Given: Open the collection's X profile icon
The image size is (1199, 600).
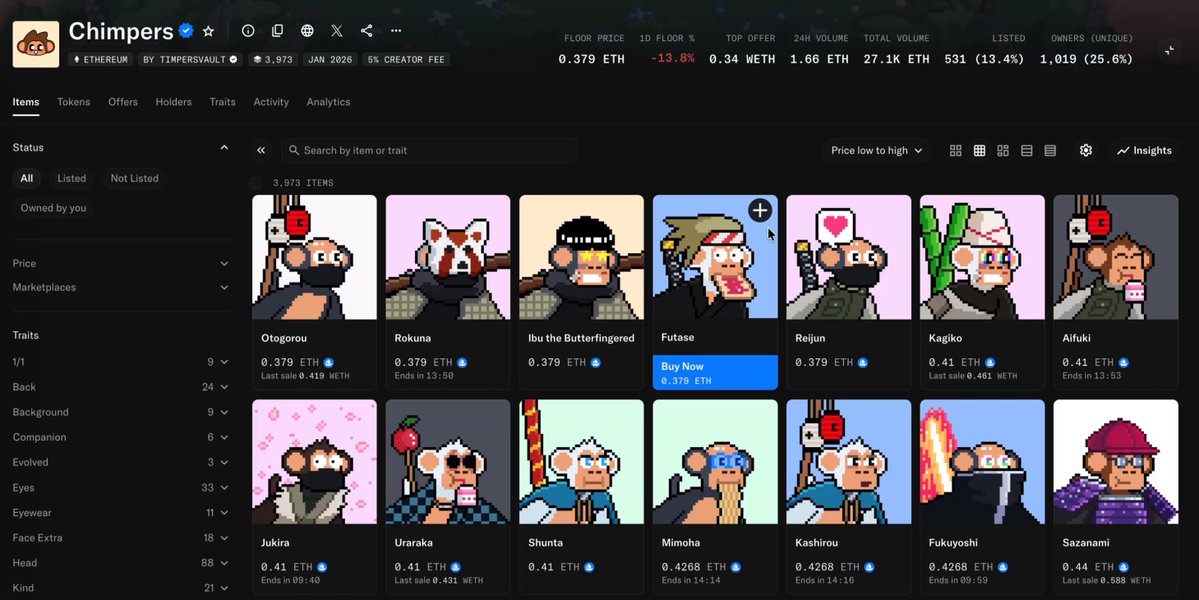Looking at the screenshot, I should [x=337, y=31].
